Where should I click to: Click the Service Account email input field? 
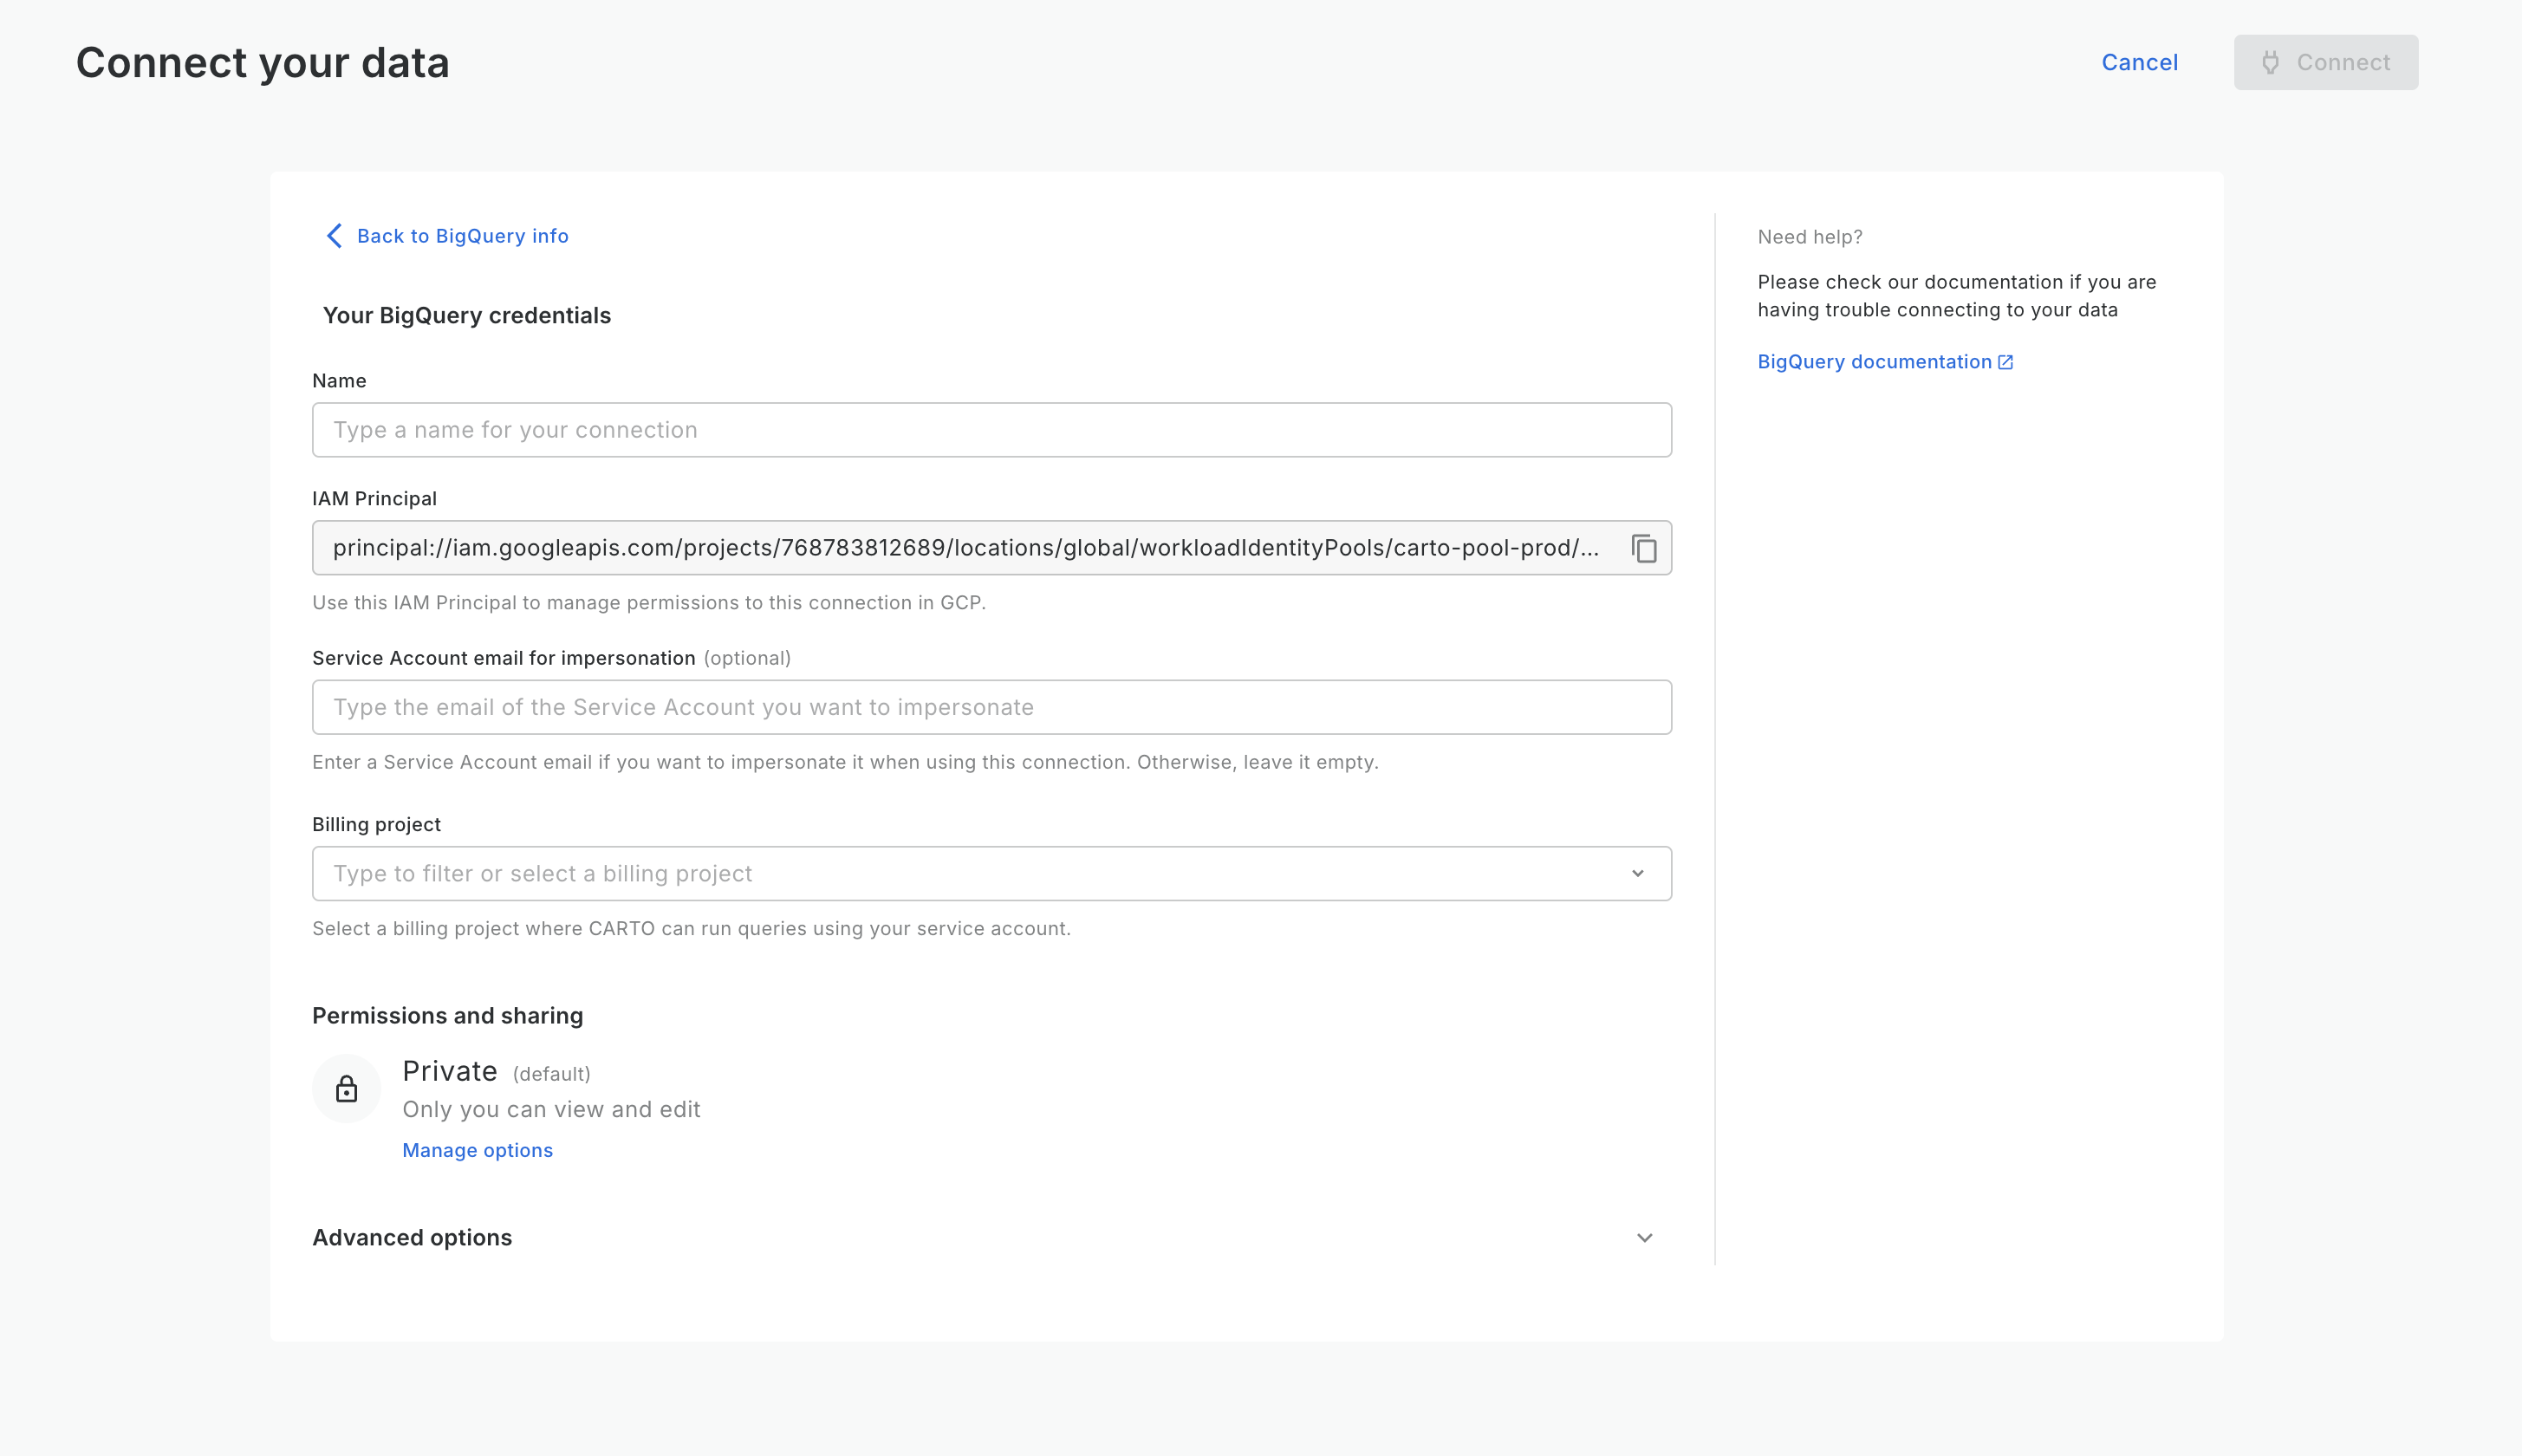(990, 707)
